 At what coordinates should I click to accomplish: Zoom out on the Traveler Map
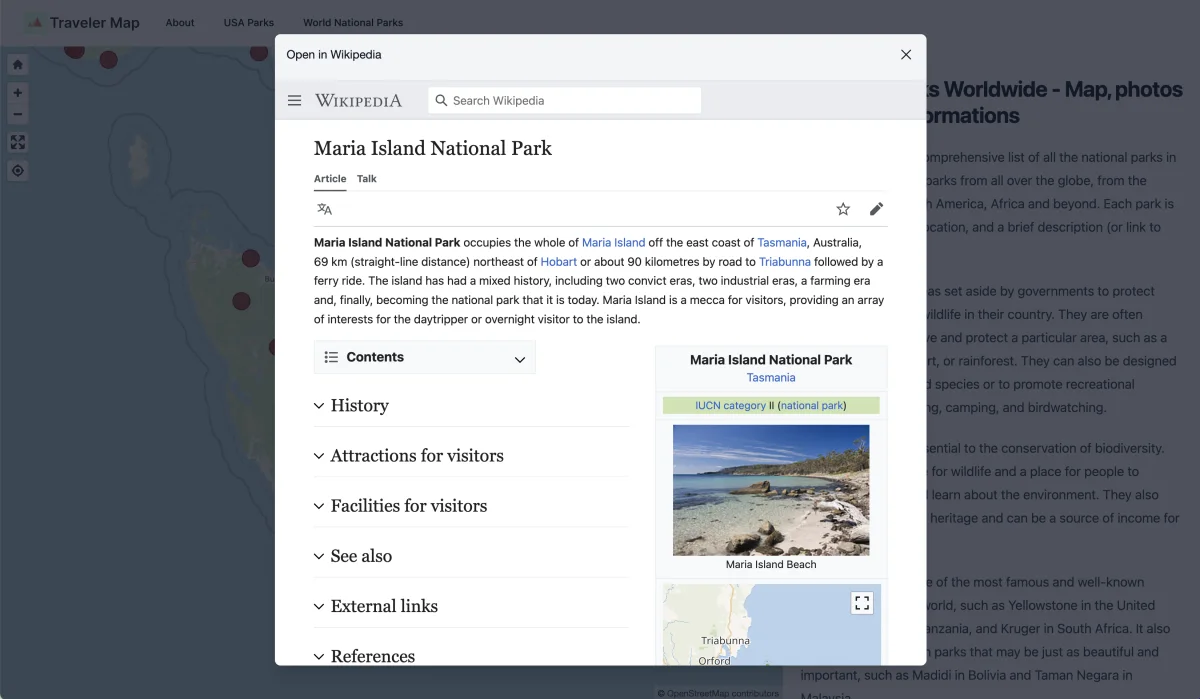(x=17, y=114)
